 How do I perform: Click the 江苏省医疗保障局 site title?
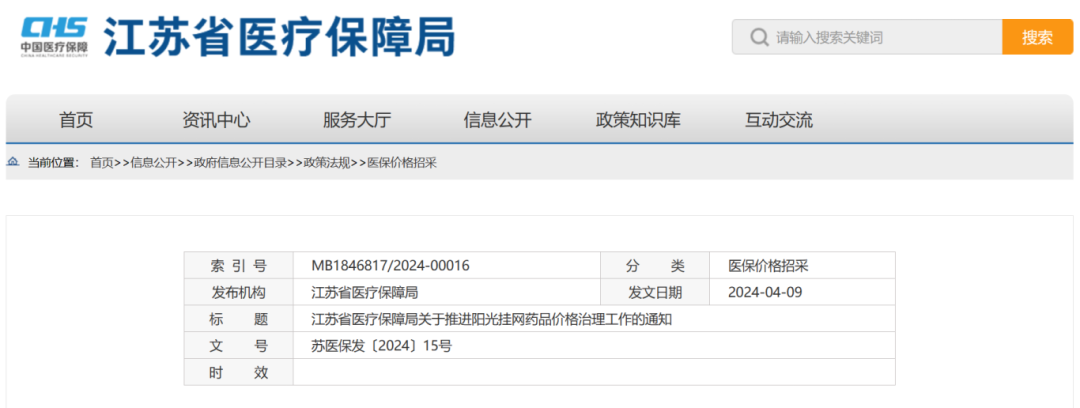pos(280,37)
